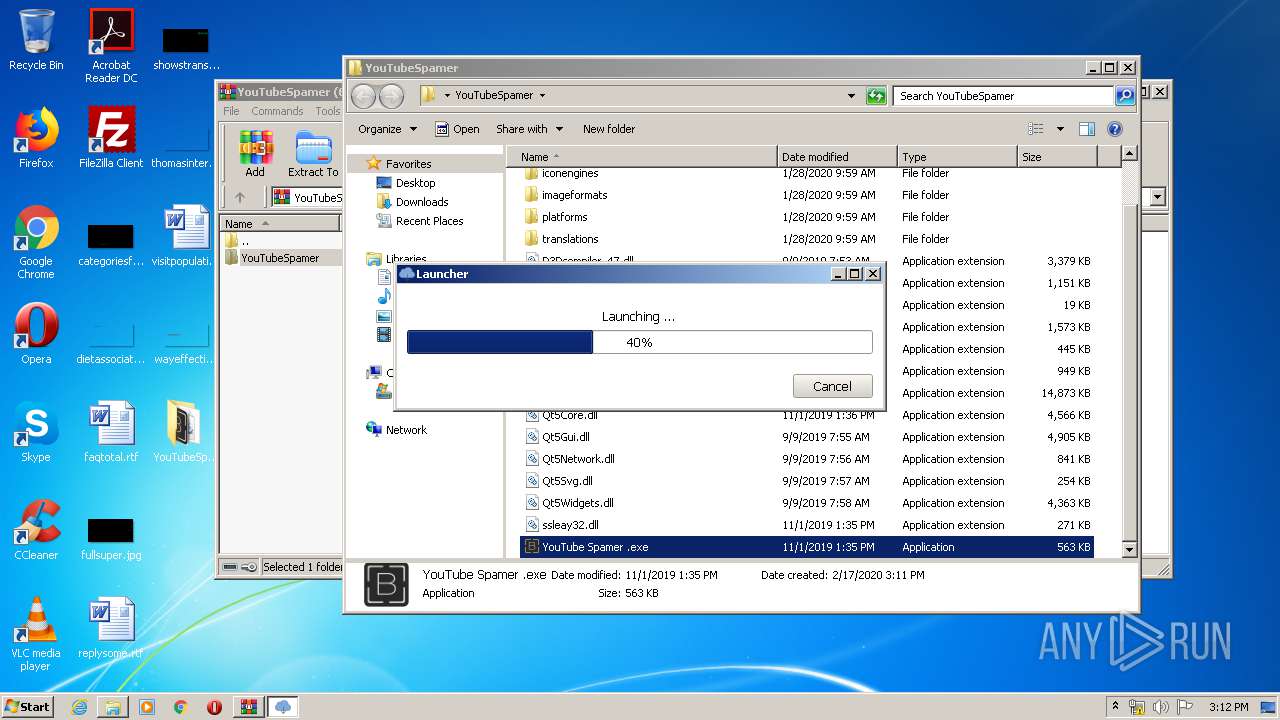
Task: Select Favorites in navigation pane
Action: point(408,164)
